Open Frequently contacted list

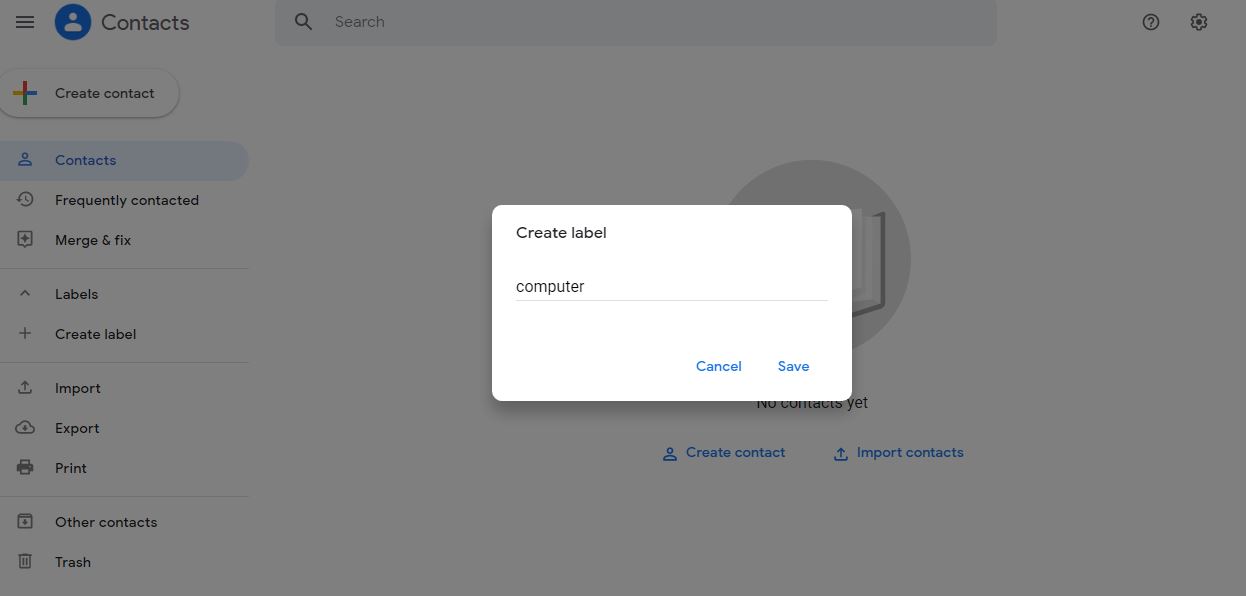click(124, 200)
